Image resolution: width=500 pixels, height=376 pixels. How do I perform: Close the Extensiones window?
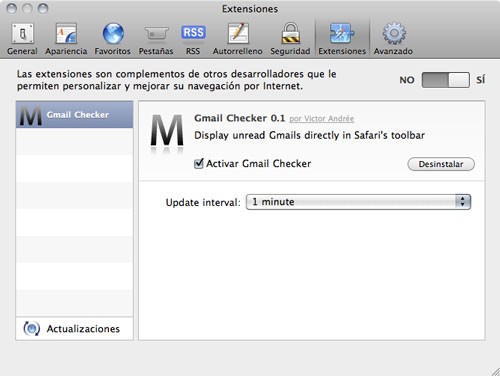pyautogui.click(x=12, y=9)
